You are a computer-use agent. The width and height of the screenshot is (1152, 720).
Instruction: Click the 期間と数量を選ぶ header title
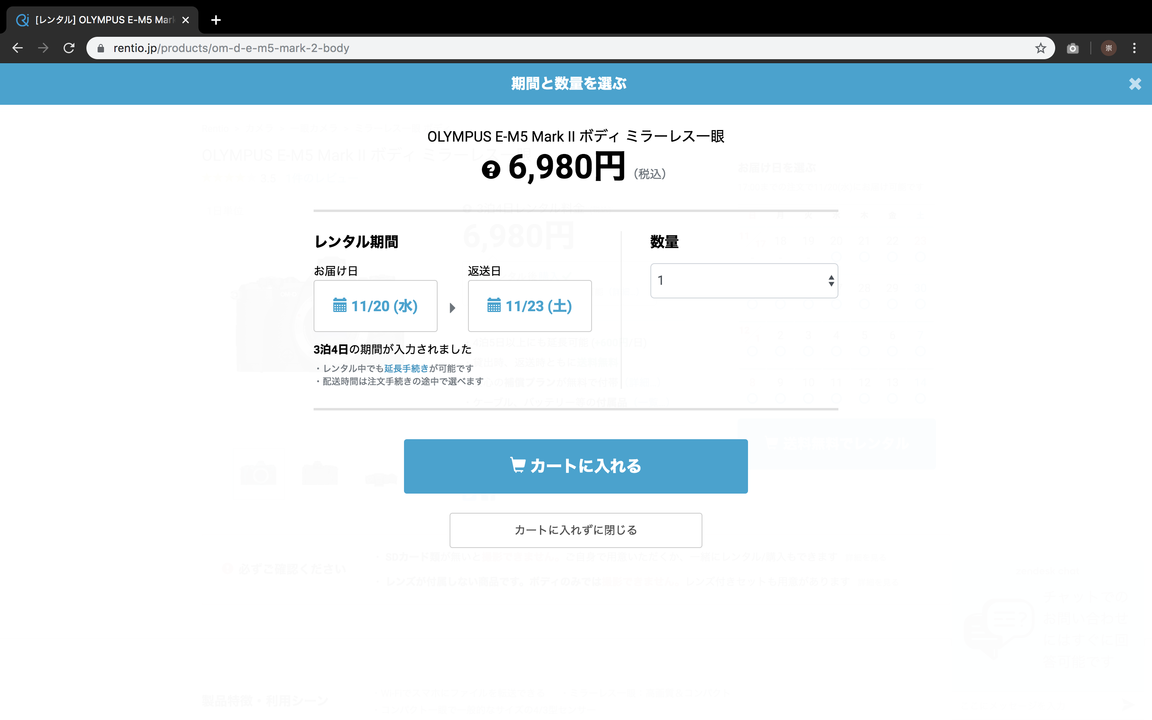(x=569, y=84)
